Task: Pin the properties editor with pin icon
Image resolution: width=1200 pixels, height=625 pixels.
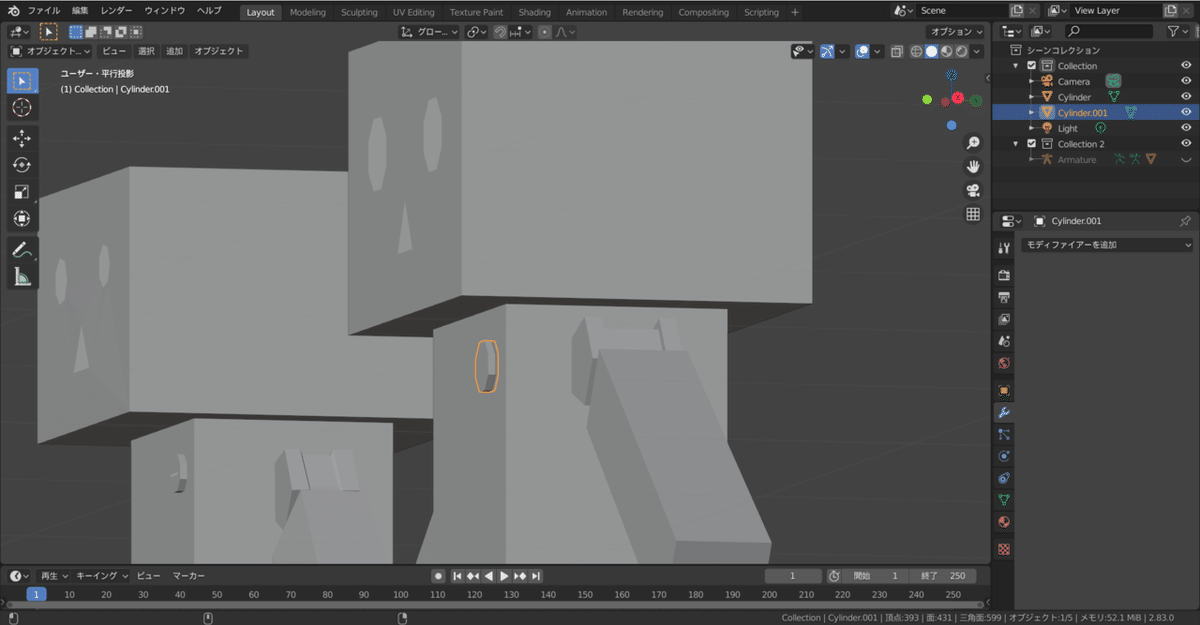Action: click(x=1185, y=221)
